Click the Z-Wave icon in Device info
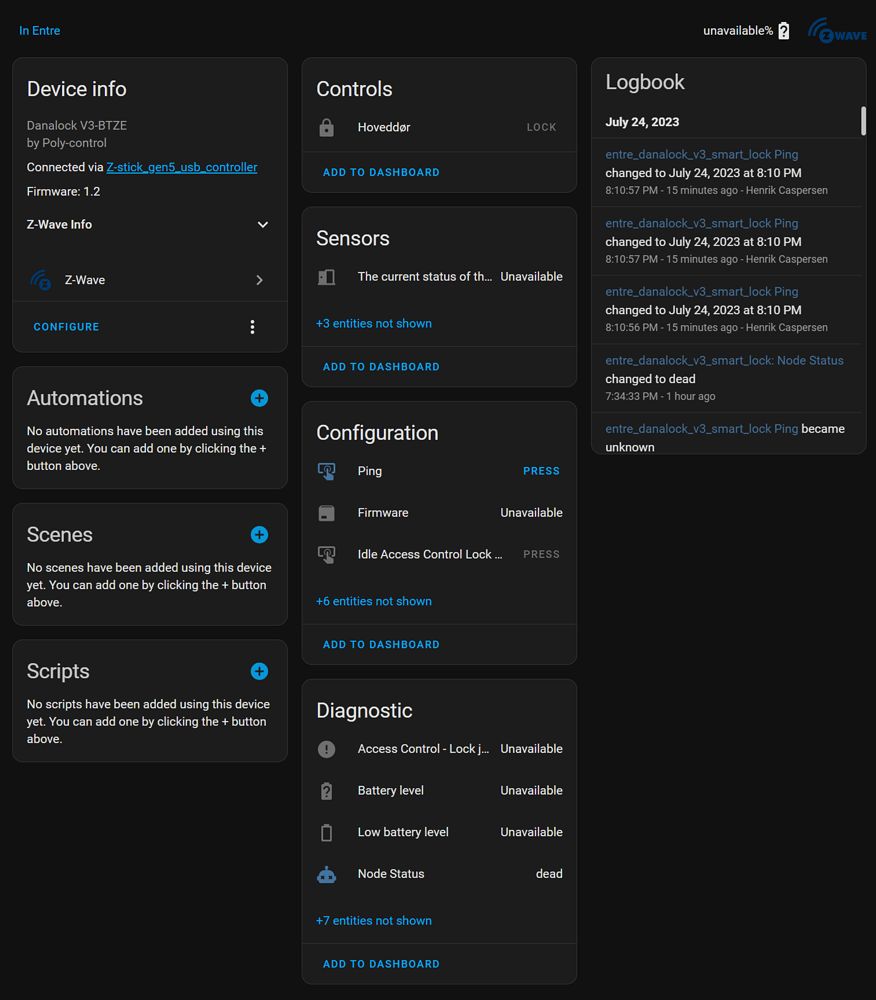The width and height of the screenshot is (876, 1000). 40,280
